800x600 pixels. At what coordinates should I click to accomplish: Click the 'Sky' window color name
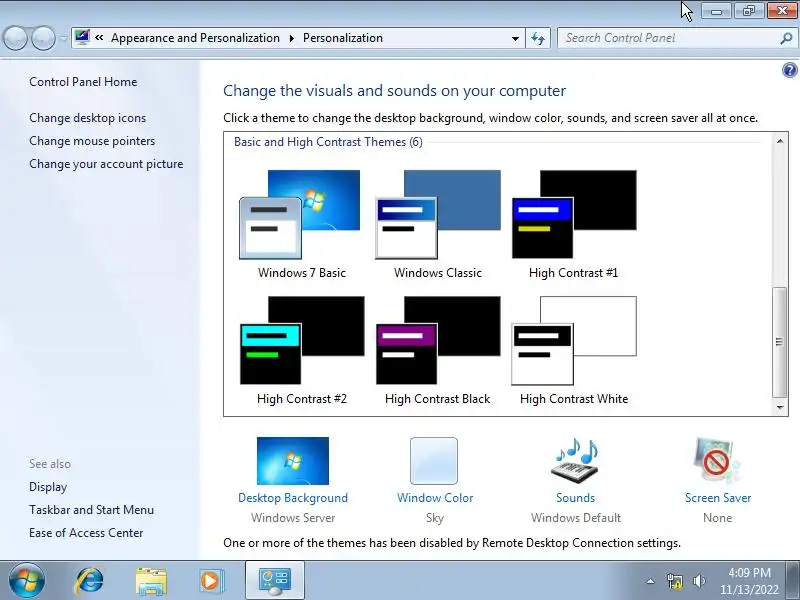[x=435, y=518]
